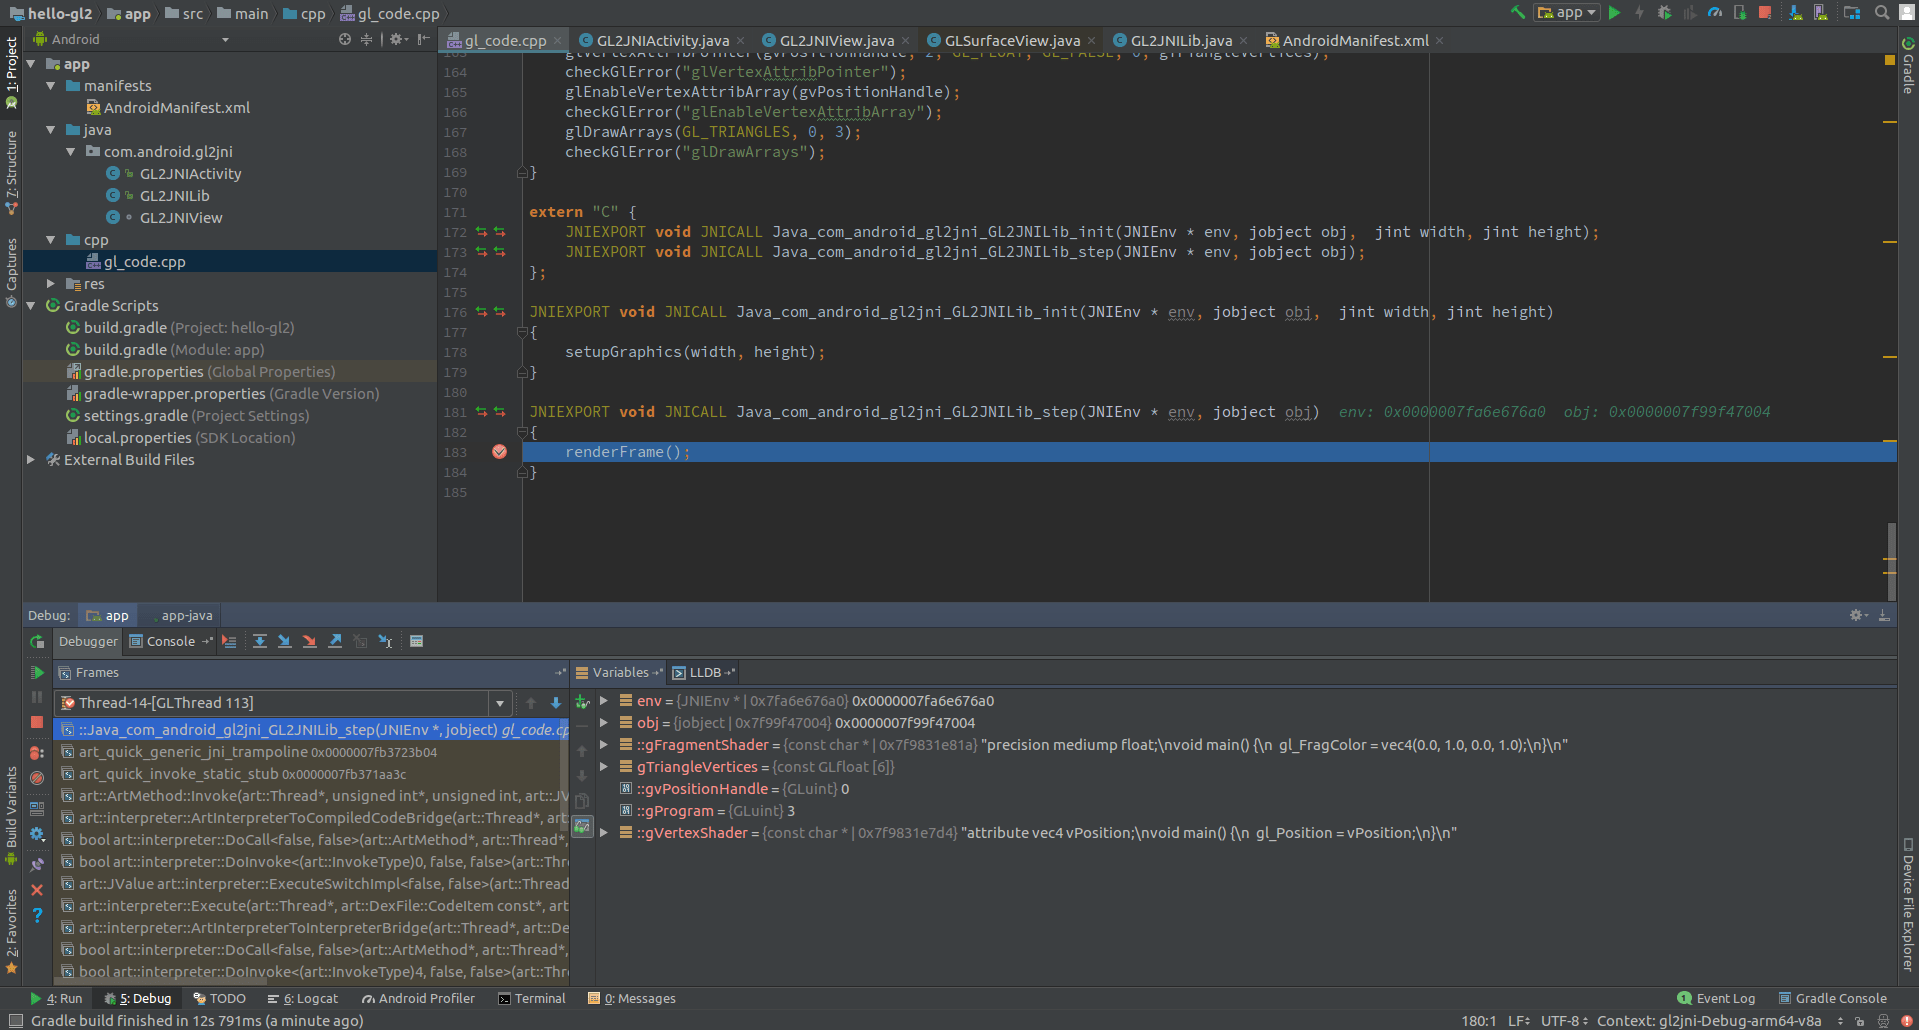Click View Breakpoints icon in debug sidebar
This screenshot has width=1919, height=1030.
pos(37,752)
